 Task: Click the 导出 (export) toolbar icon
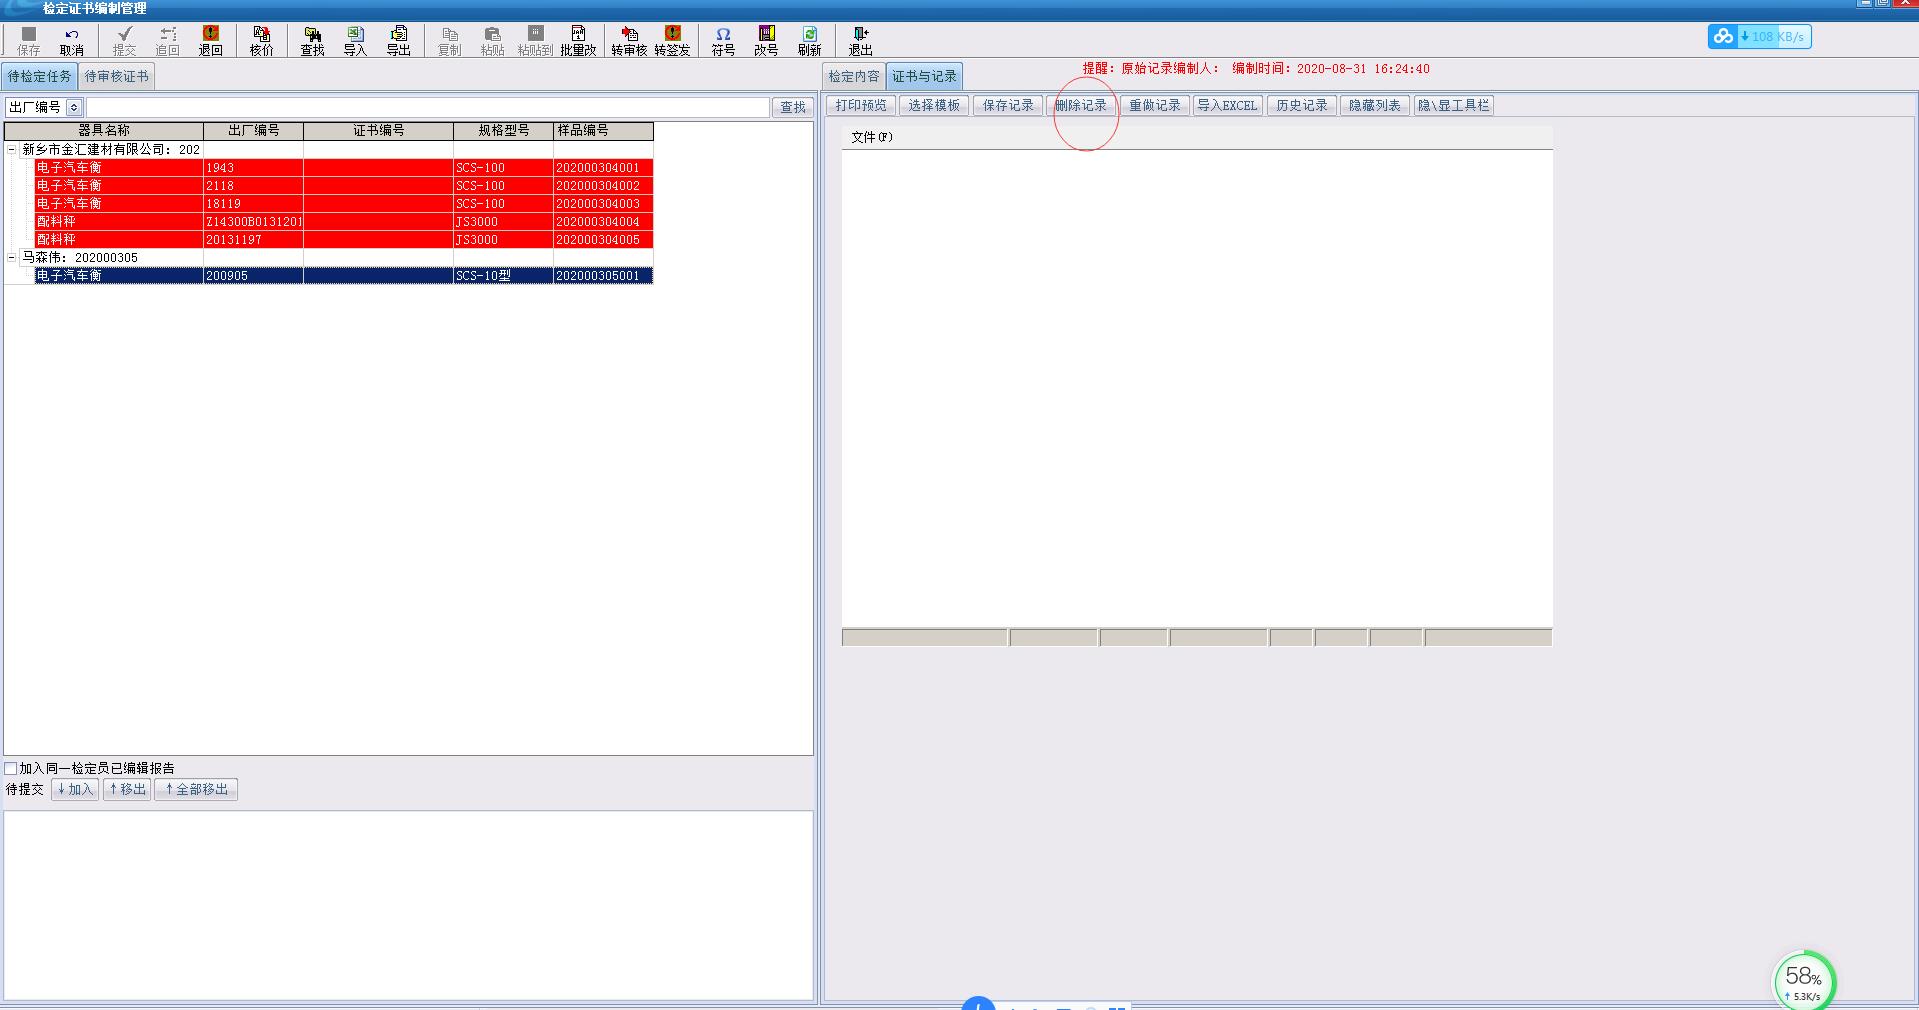pyautogui.click(x=398, y=41)
